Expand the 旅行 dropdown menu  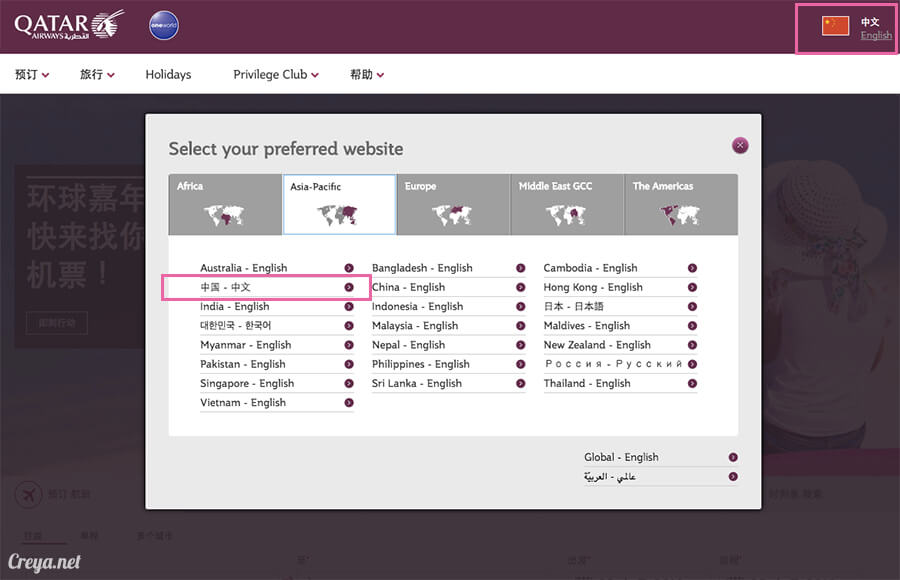pyautogui.click(x=97, y=75)
